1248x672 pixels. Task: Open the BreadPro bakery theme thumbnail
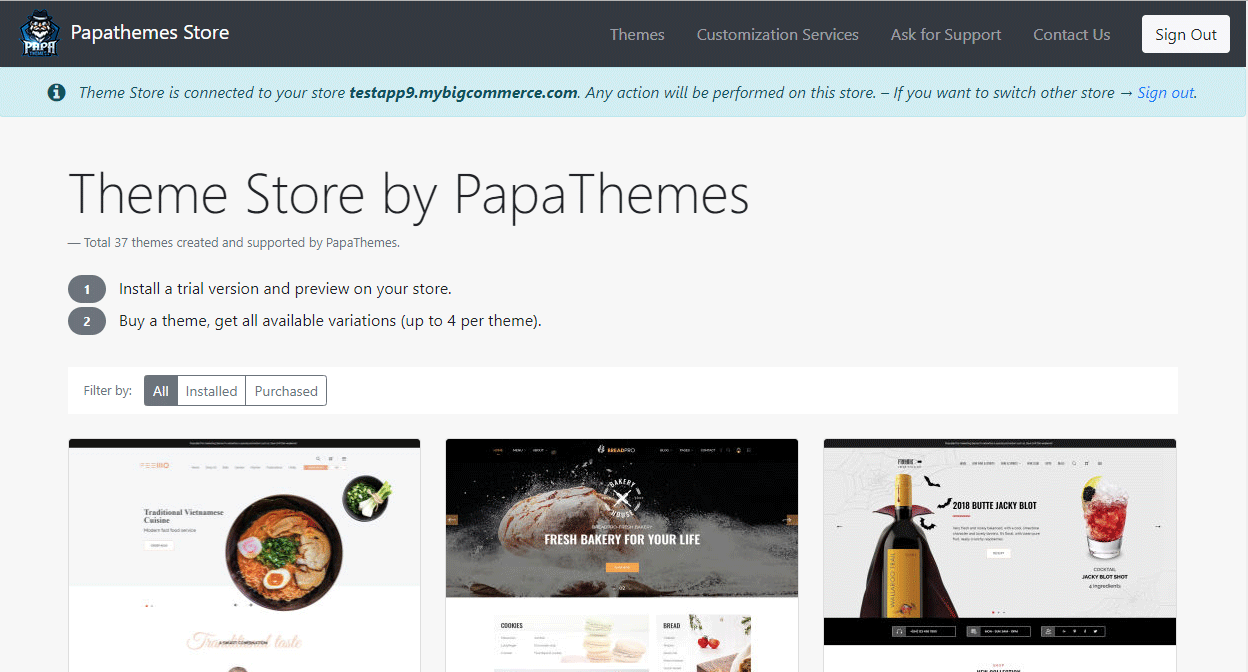(x=621, y=555)
